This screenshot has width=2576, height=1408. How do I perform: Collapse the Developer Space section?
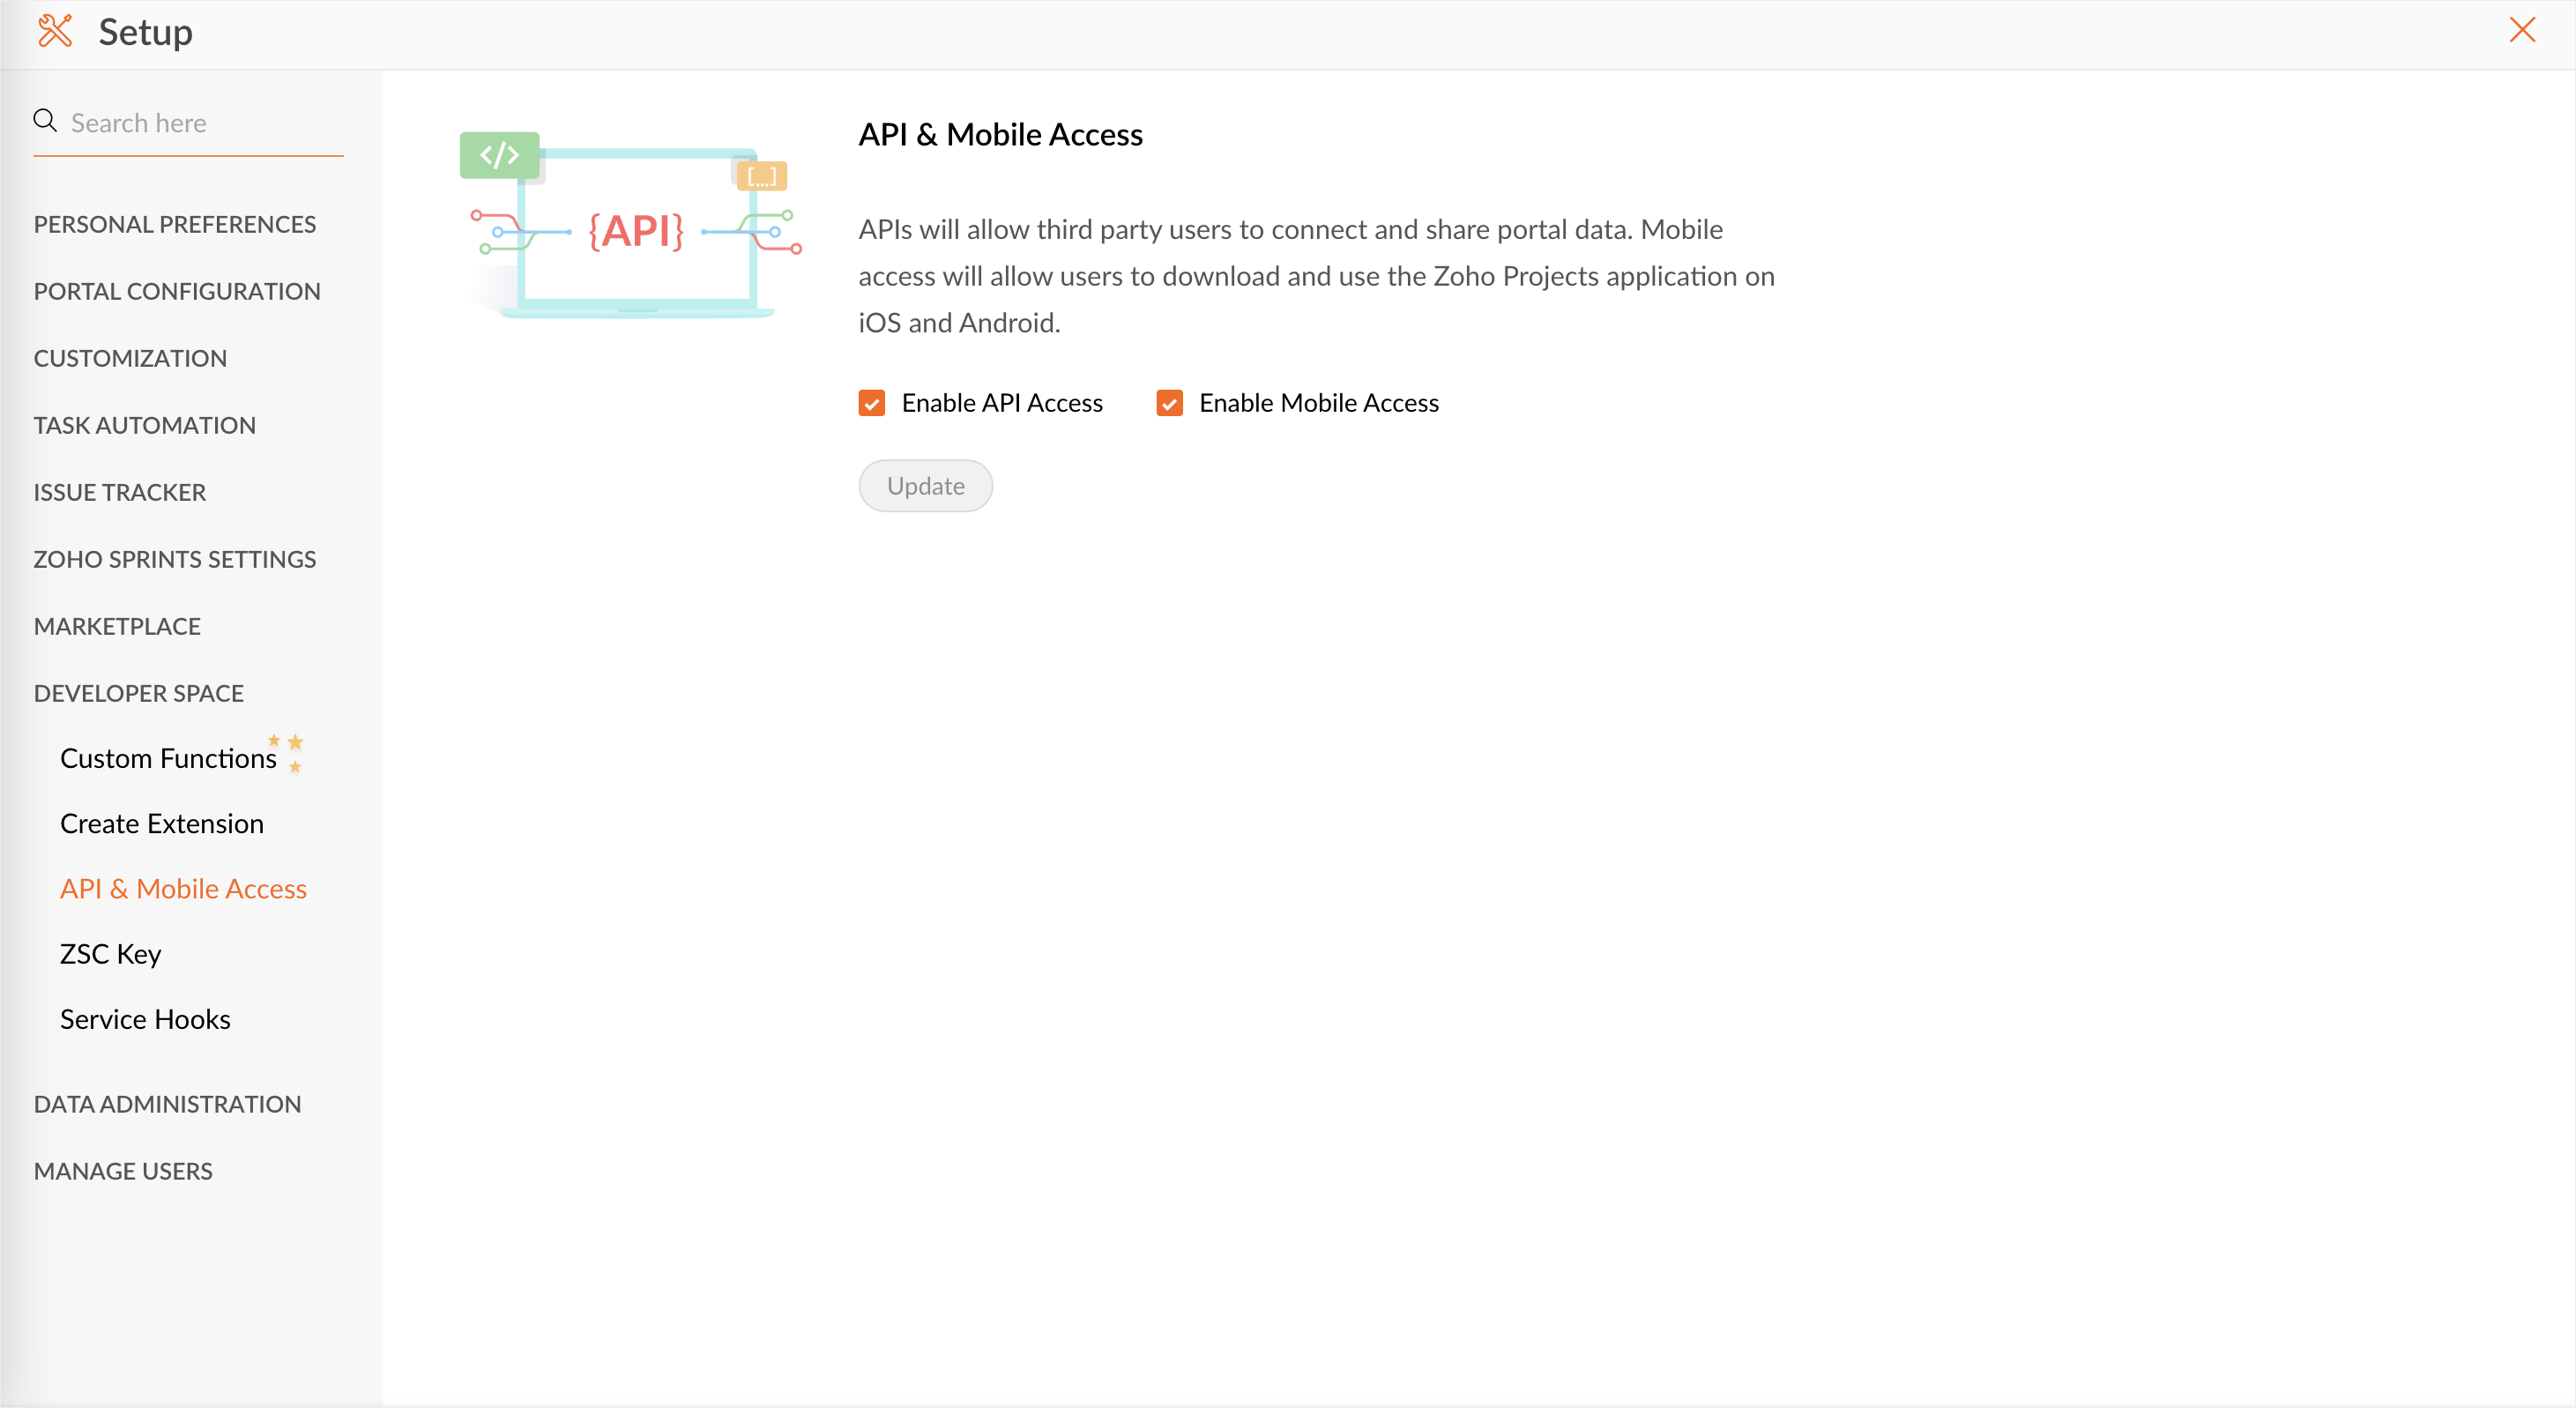pyautogui.click(x=139, y=693)
